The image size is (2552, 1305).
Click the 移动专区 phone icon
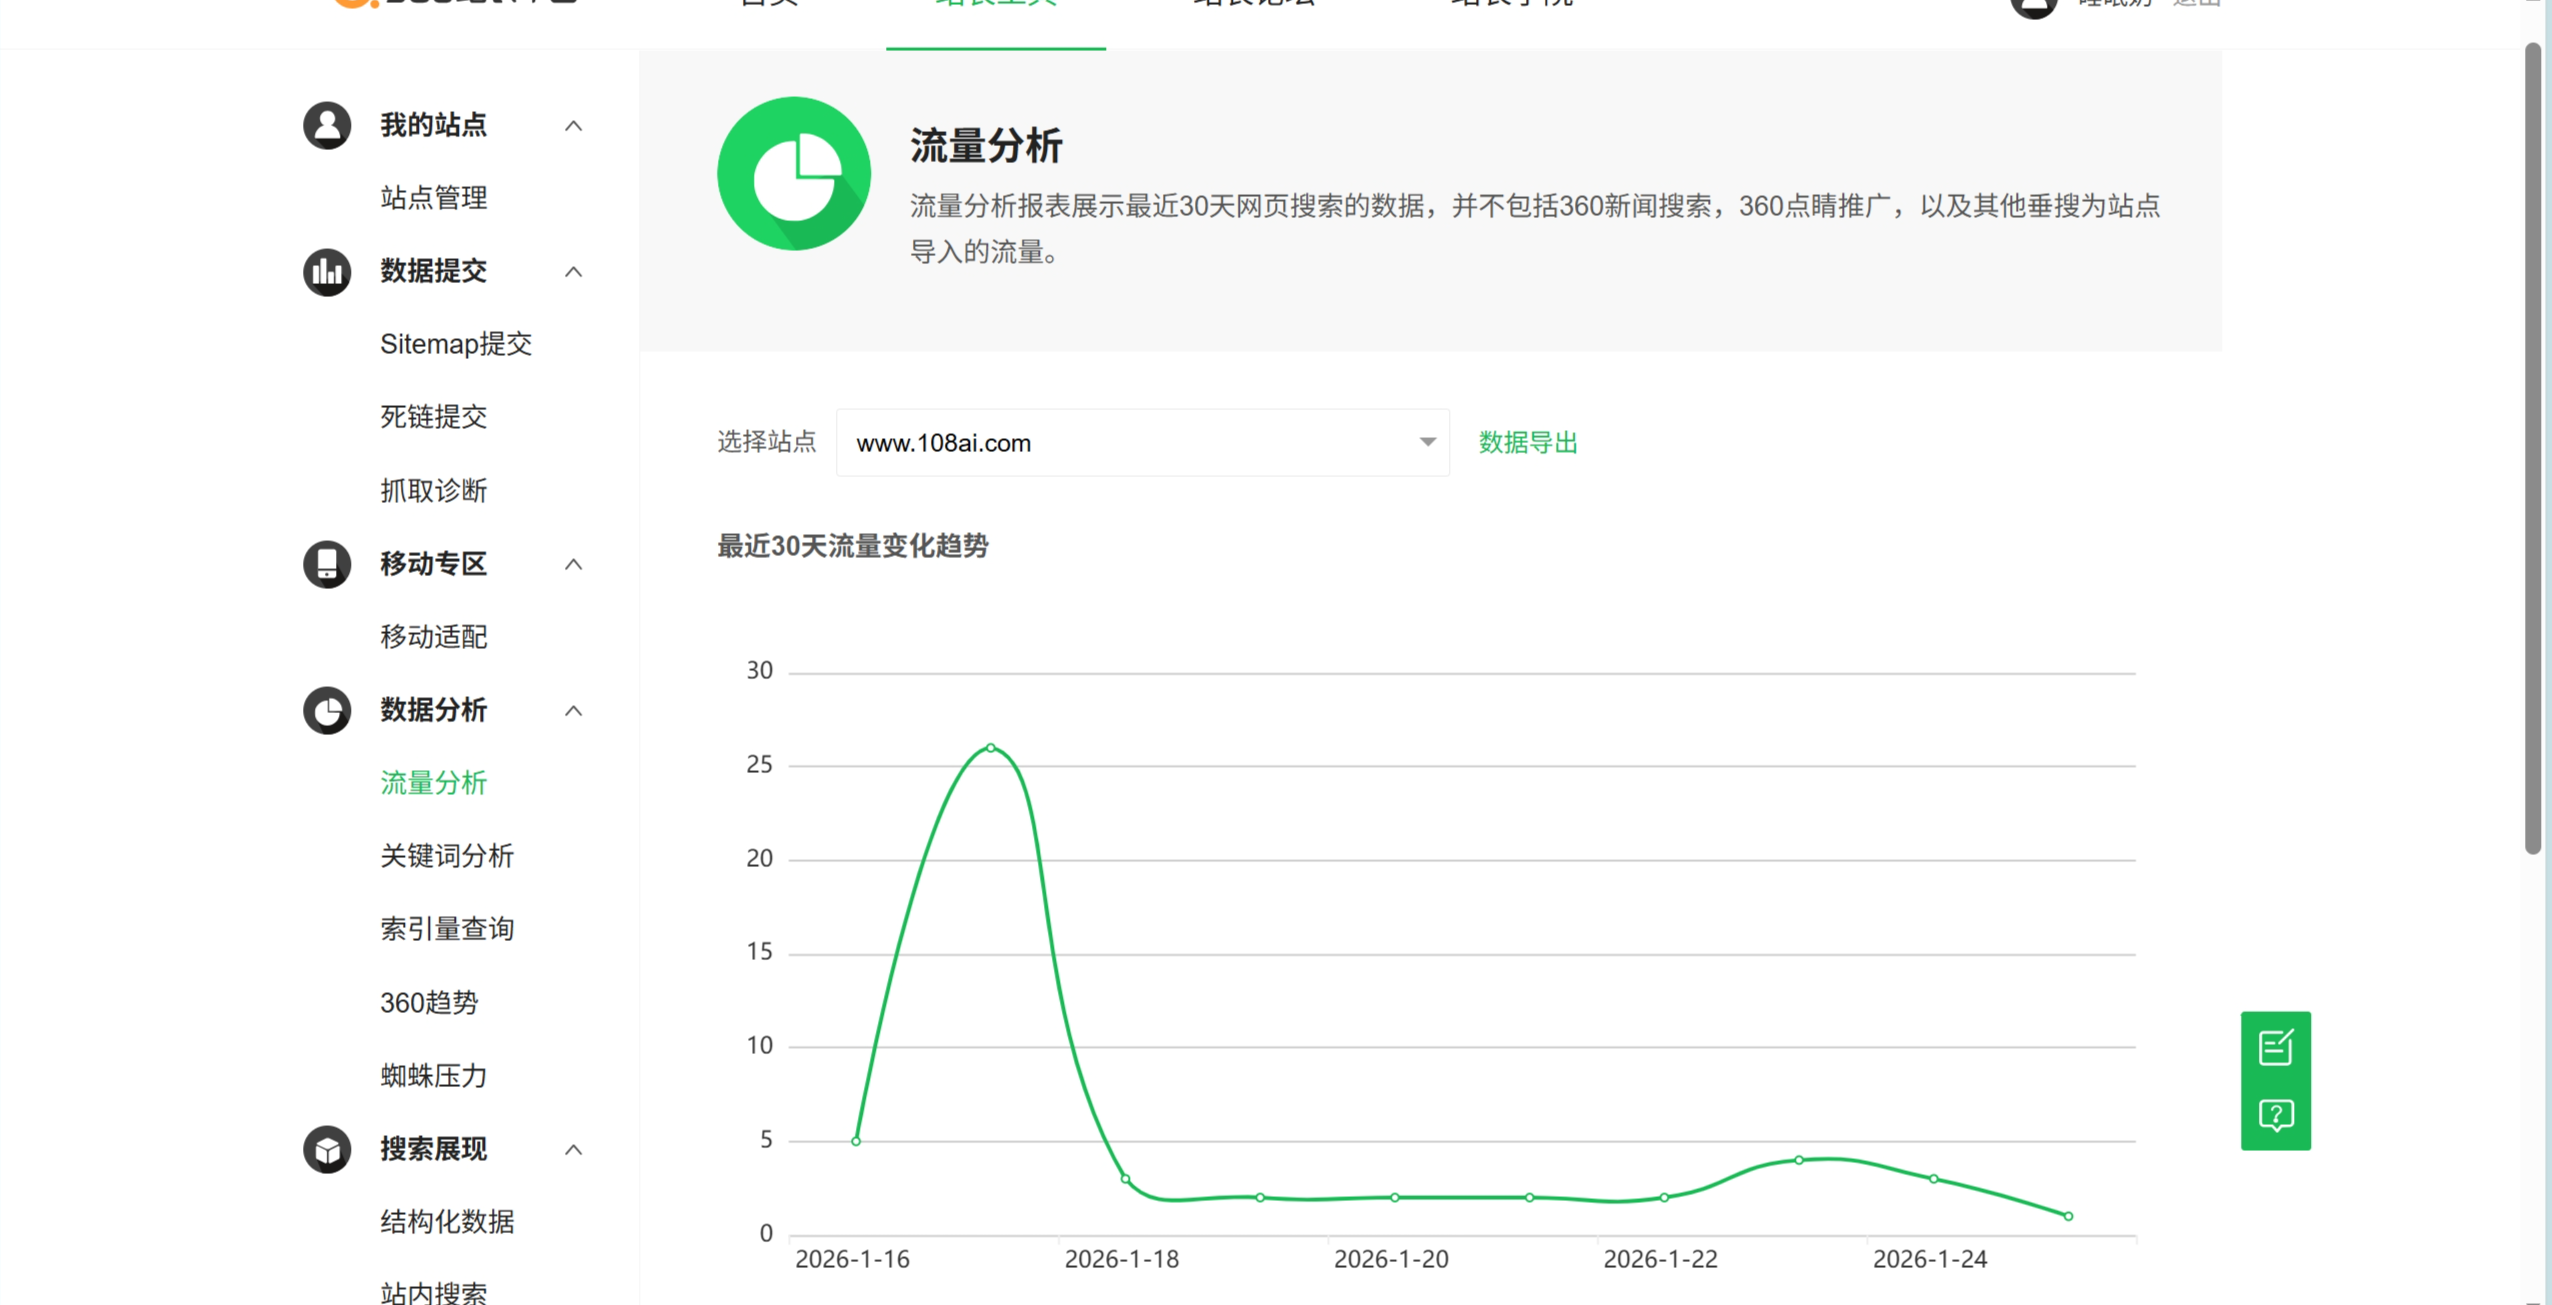coord(327,564)
